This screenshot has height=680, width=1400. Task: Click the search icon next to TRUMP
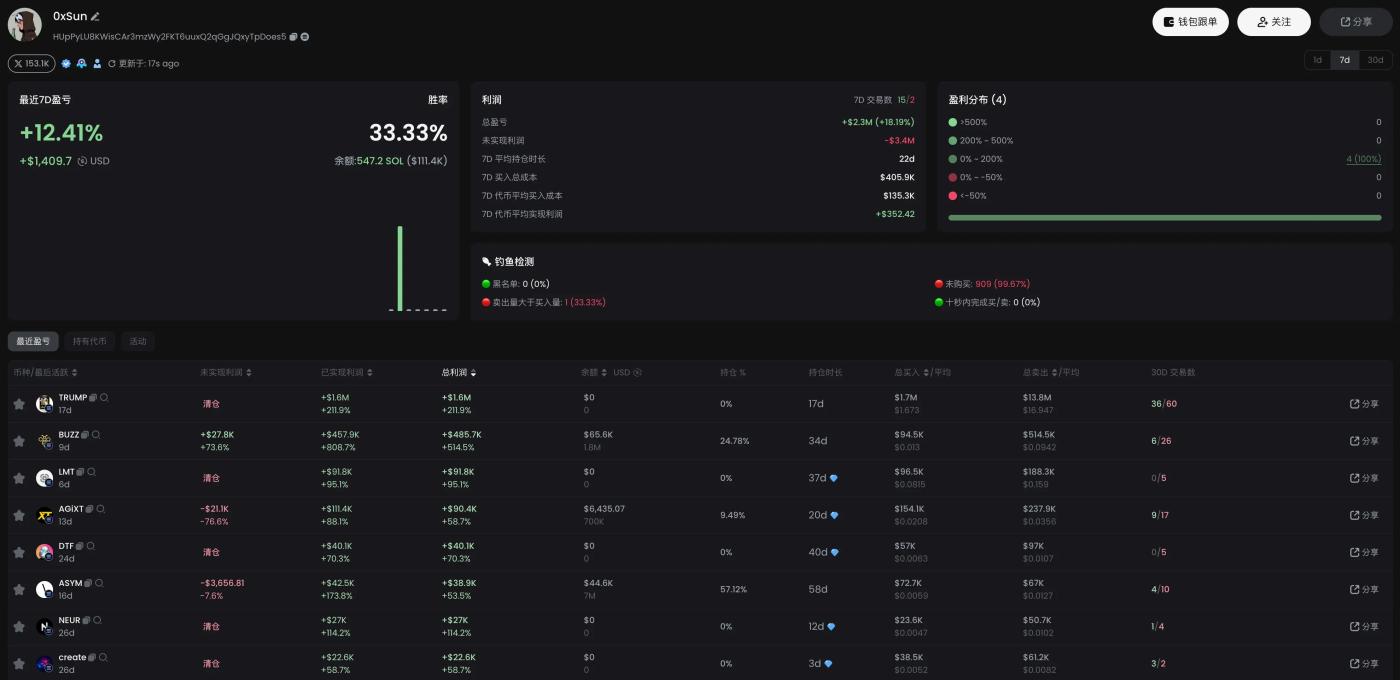[104, 398]
